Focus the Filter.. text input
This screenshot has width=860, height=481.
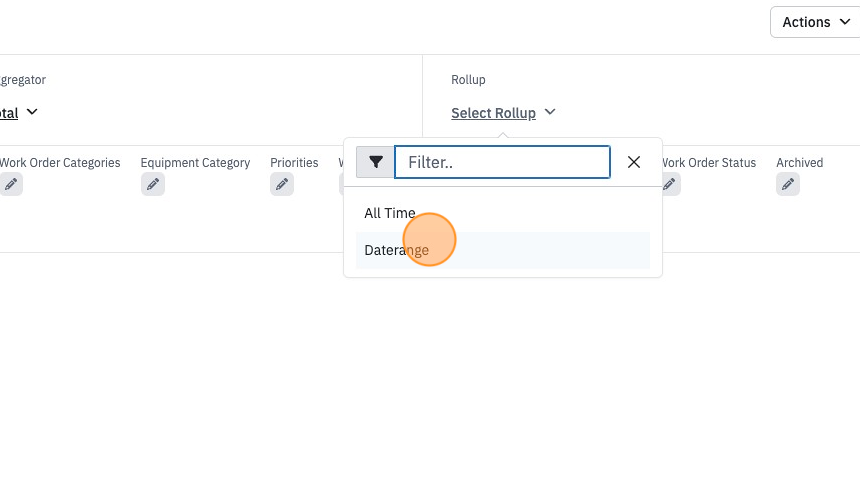click(x=502, y=162)
